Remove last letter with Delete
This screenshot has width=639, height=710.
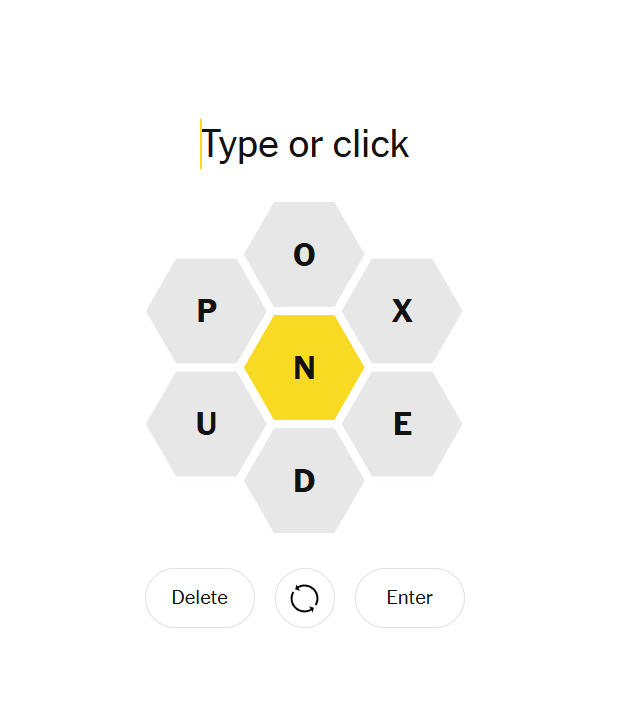click(x=200, y=598)
